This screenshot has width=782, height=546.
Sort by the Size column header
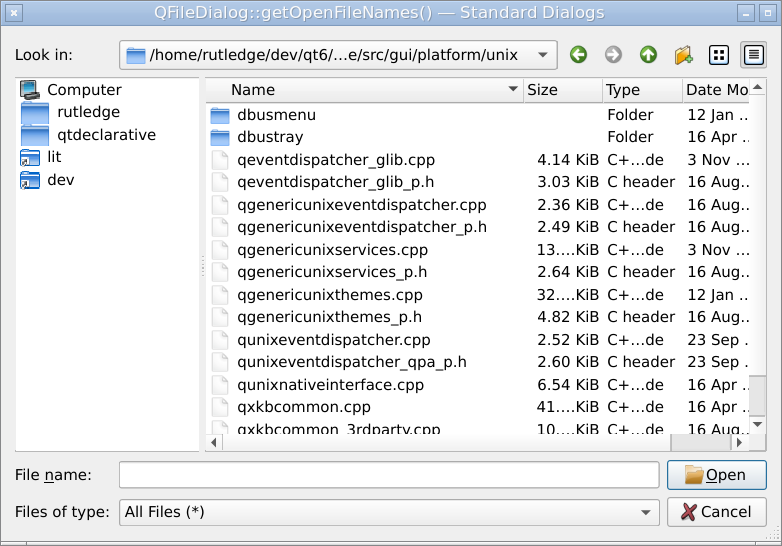coord(561,90)
